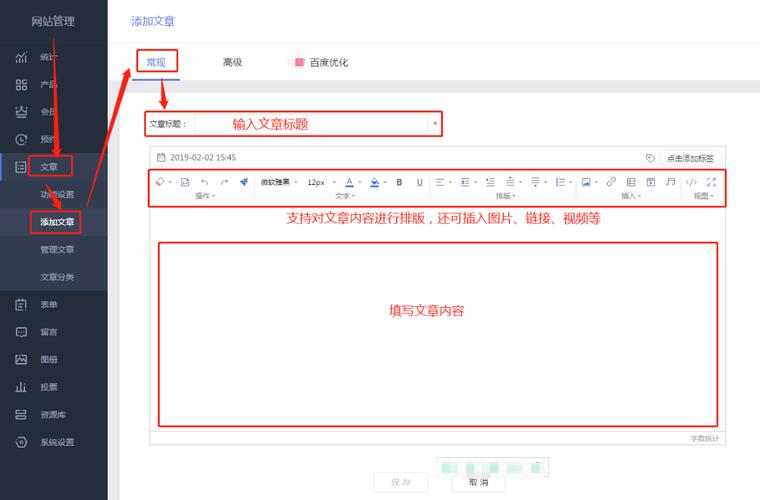The image size is (760, 500).
Task: Open 预约 clock icon in sidebar
Action: 21,140
